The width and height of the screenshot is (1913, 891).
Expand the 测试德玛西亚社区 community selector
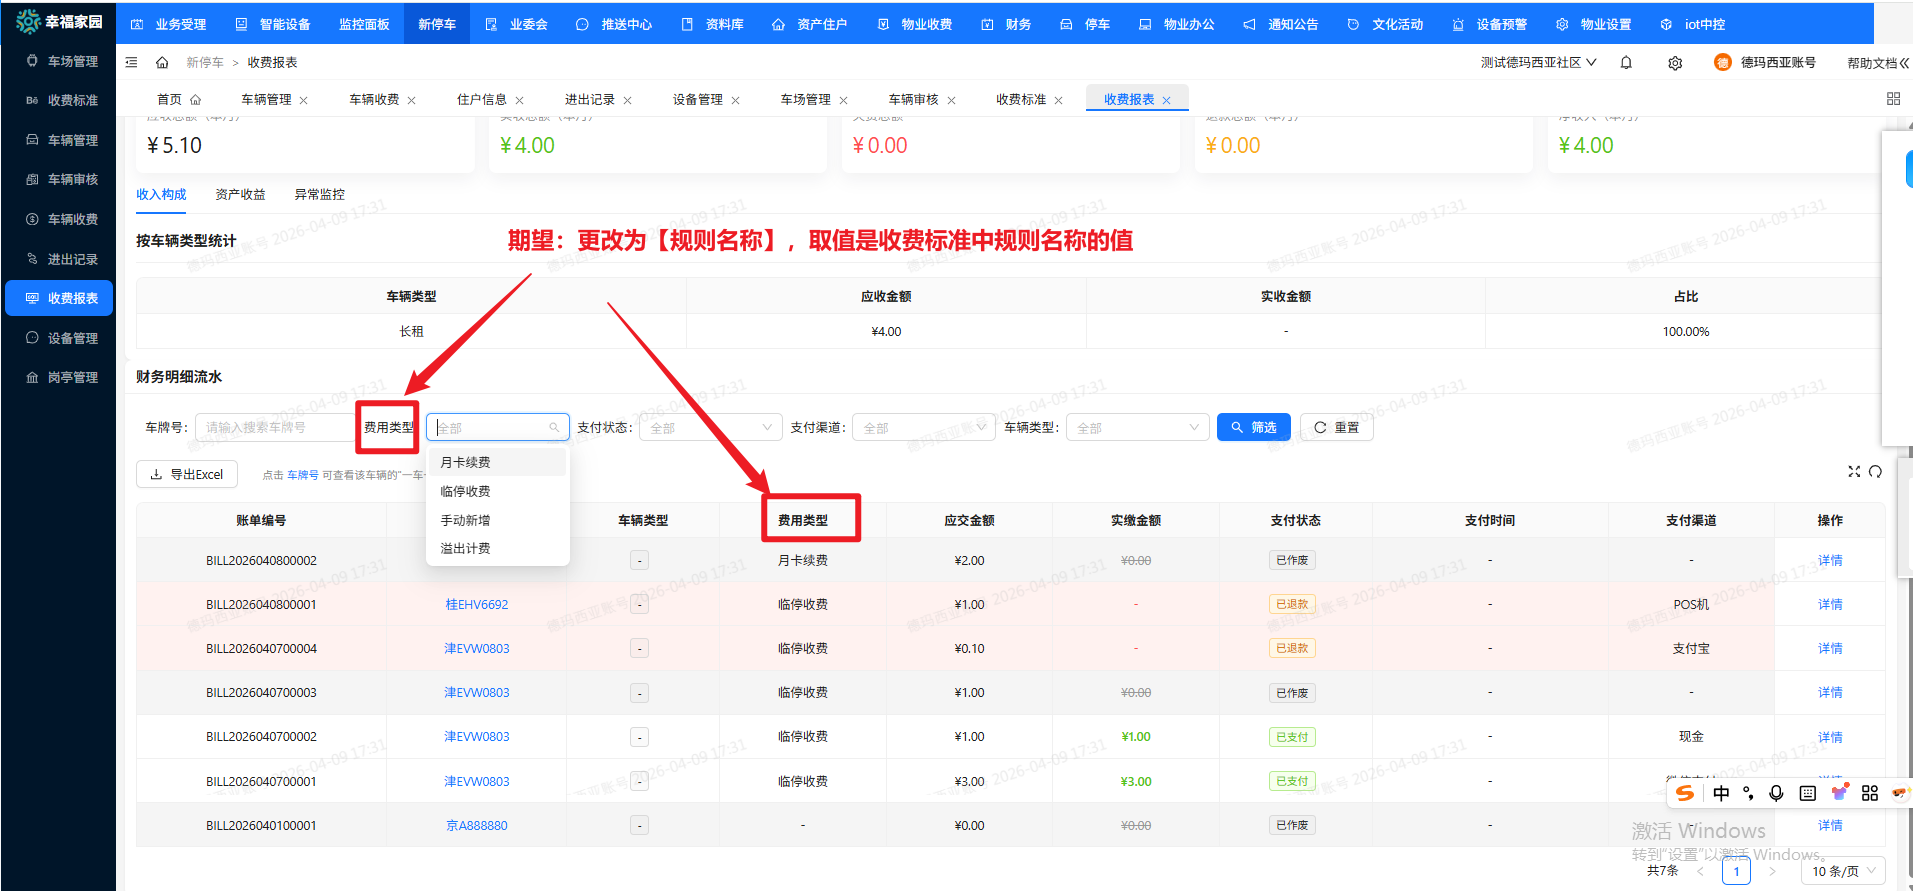[x=1538, y=63]
